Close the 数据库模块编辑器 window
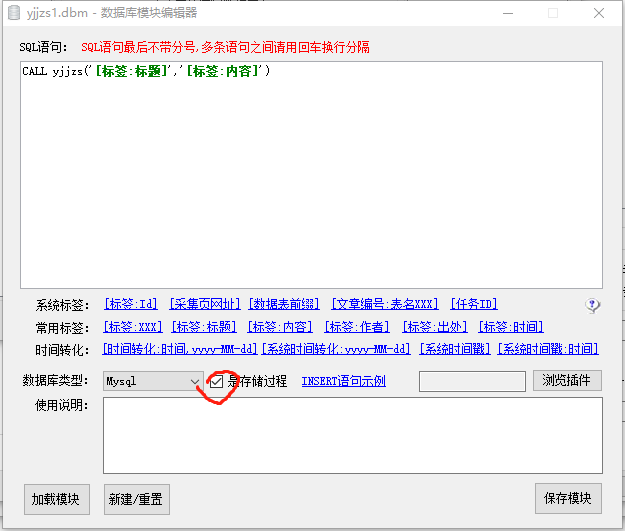This screenshot has height=531, width=625. click(x=599, y=13)
